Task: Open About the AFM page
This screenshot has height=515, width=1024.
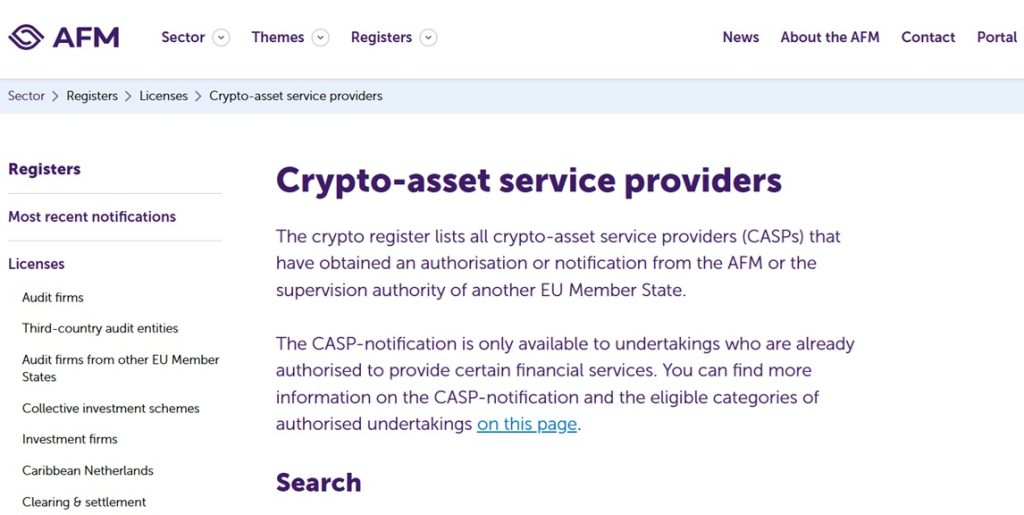Action: pos(829,37)
